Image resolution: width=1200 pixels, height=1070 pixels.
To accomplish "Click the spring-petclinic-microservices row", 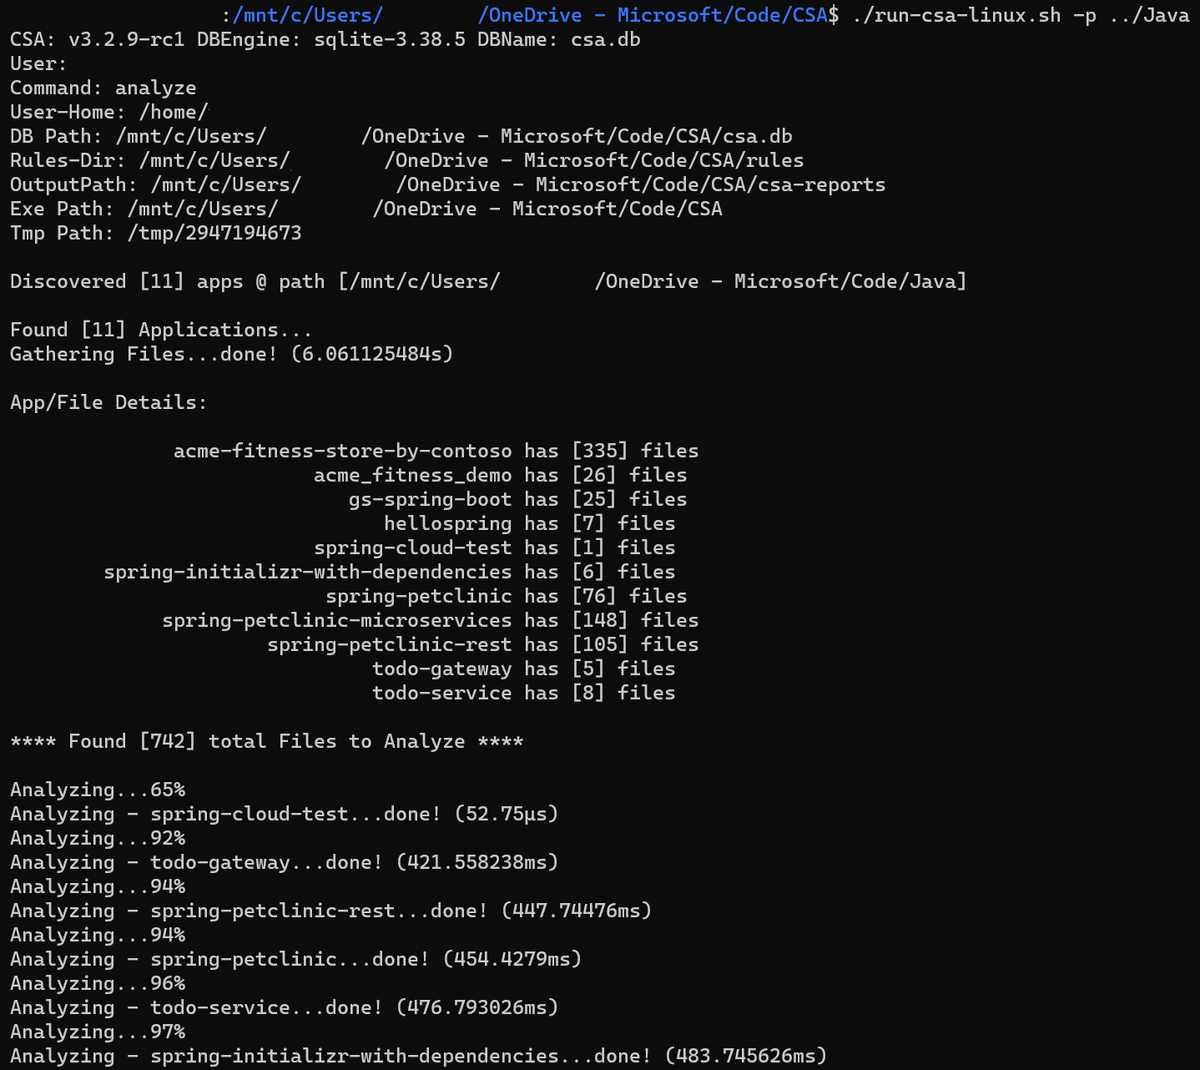I will tap(430, 620).
